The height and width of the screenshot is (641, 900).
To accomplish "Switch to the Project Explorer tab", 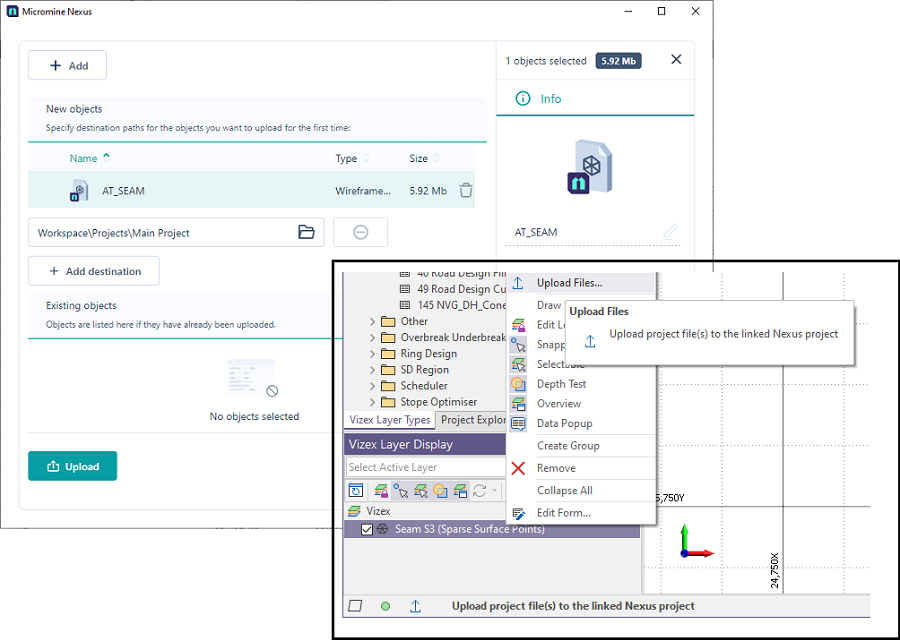I will click(x=472, y=420).
